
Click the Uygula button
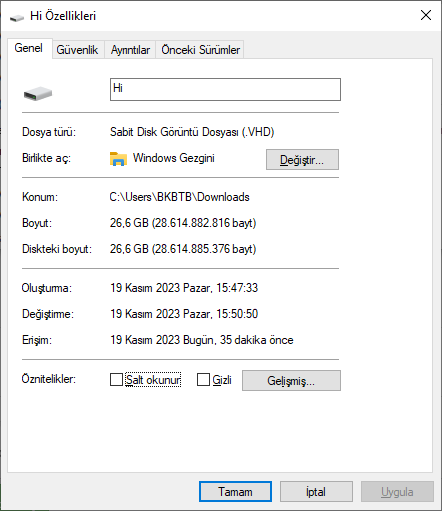pos(397,492)
